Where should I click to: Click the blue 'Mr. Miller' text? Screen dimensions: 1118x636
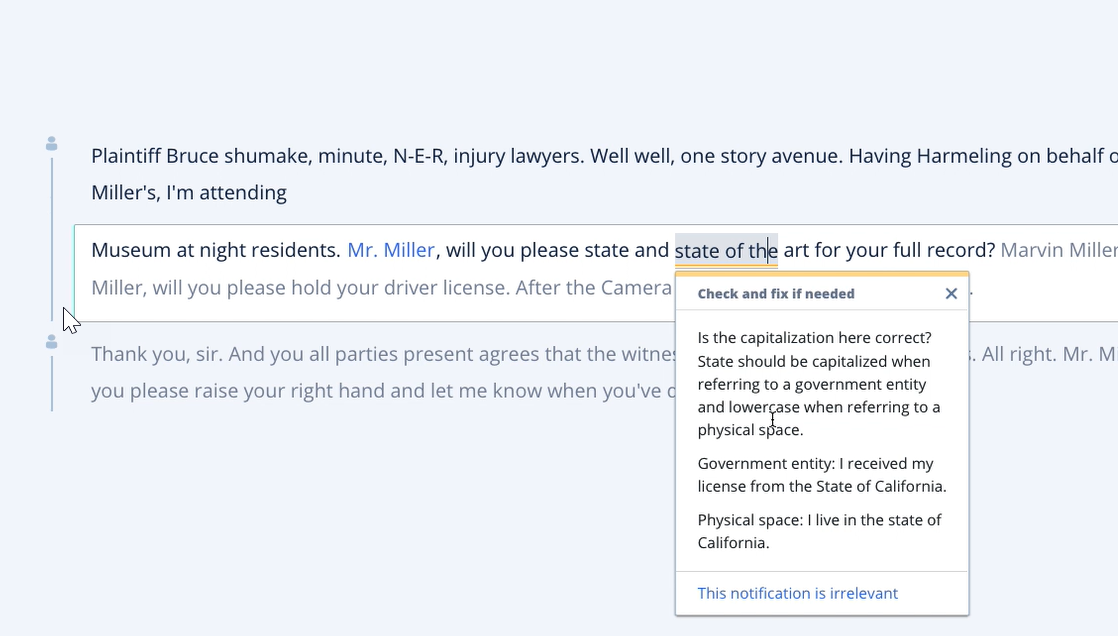[391, 250]
